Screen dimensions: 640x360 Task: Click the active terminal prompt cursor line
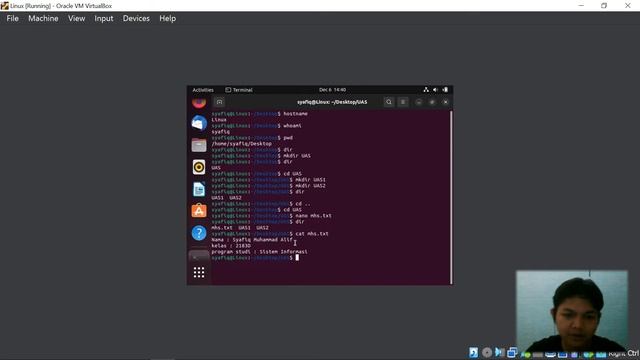pyautogui.click(x=255, y=258)
